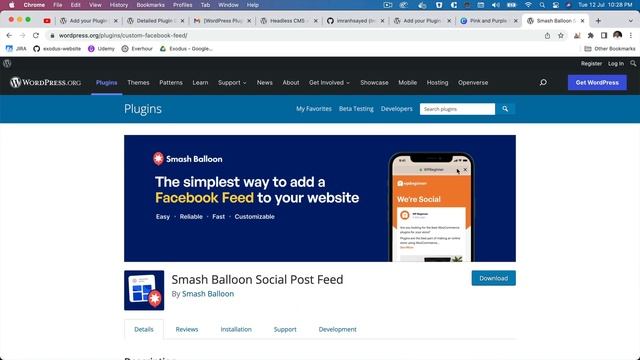640x360 pixels.
Task: Switch to the Gmail WordPress Plugin tab
Action: [222, 20]
